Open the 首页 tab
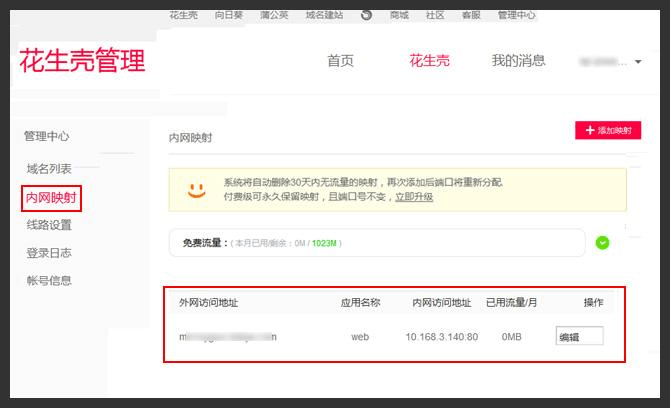The width and height of the screenshot is (670, 408). (x=340, y=61)
